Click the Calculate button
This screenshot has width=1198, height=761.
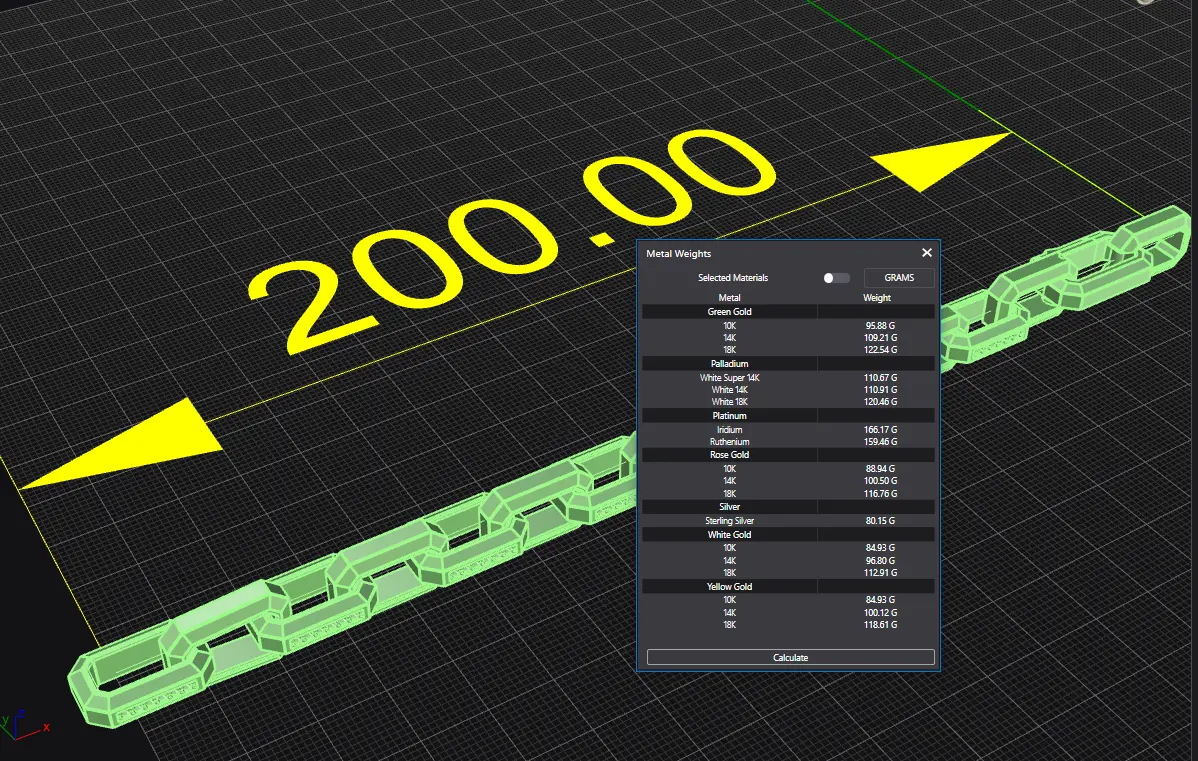tap(791, 658)
